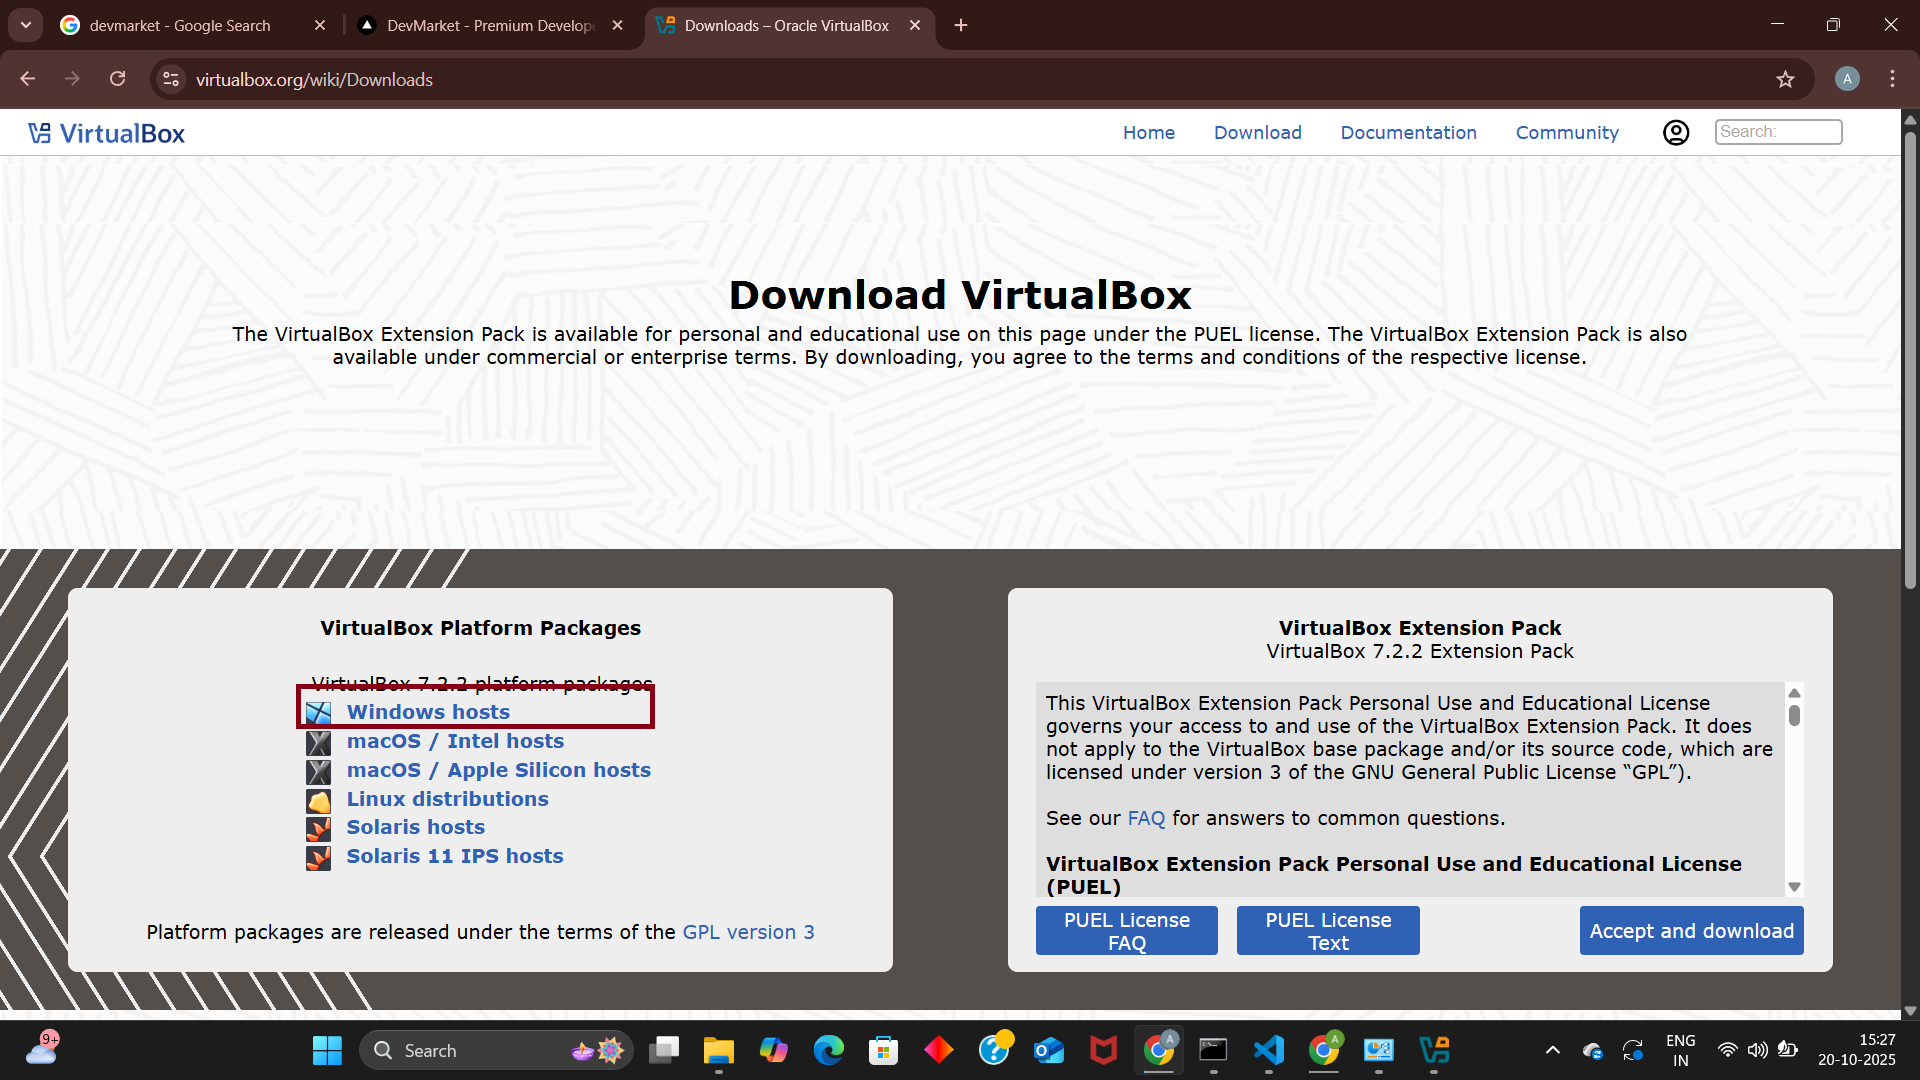Open the VirtualBox app from the taskbar
Viewport: 1920px width, 1080px height.
tap(1435, 1050)
